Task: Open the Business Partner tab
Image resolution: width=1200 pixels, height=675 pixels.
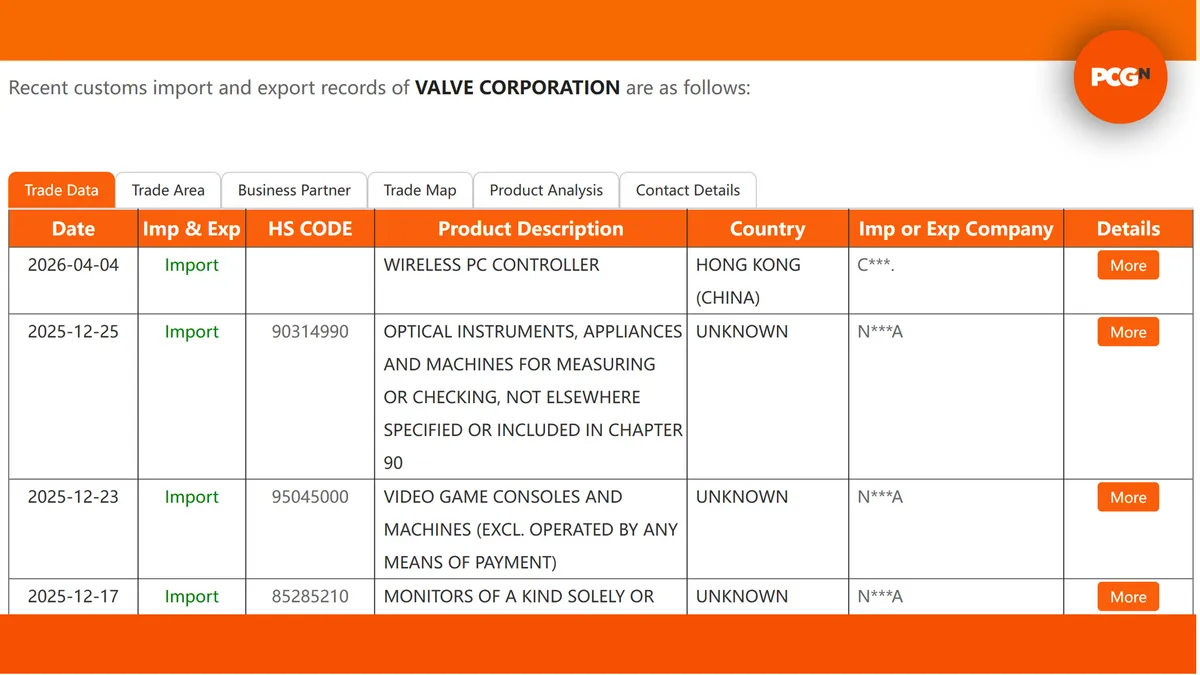Action: (294, 190)
